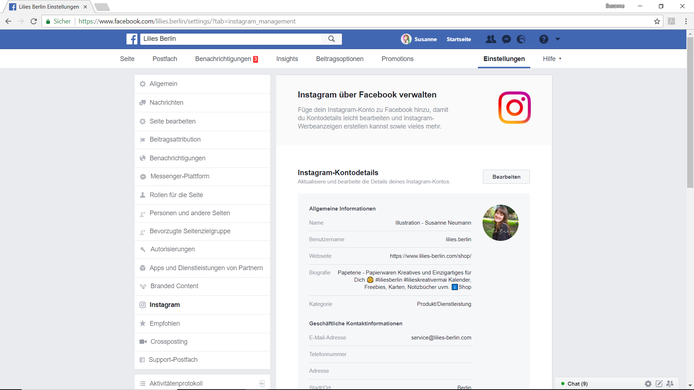Open Autorisierungen settings
The height and width of the screenshot is (390, 694).
coord(202,249)
